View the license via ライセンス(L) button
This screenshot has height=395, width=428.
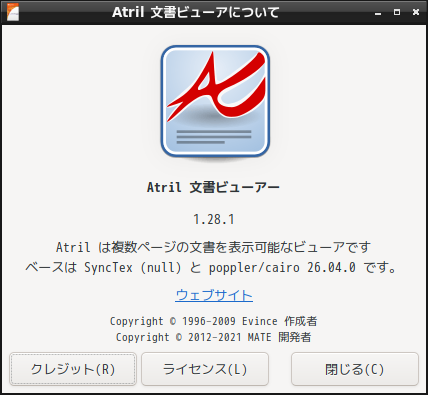(x=205, y=369)
